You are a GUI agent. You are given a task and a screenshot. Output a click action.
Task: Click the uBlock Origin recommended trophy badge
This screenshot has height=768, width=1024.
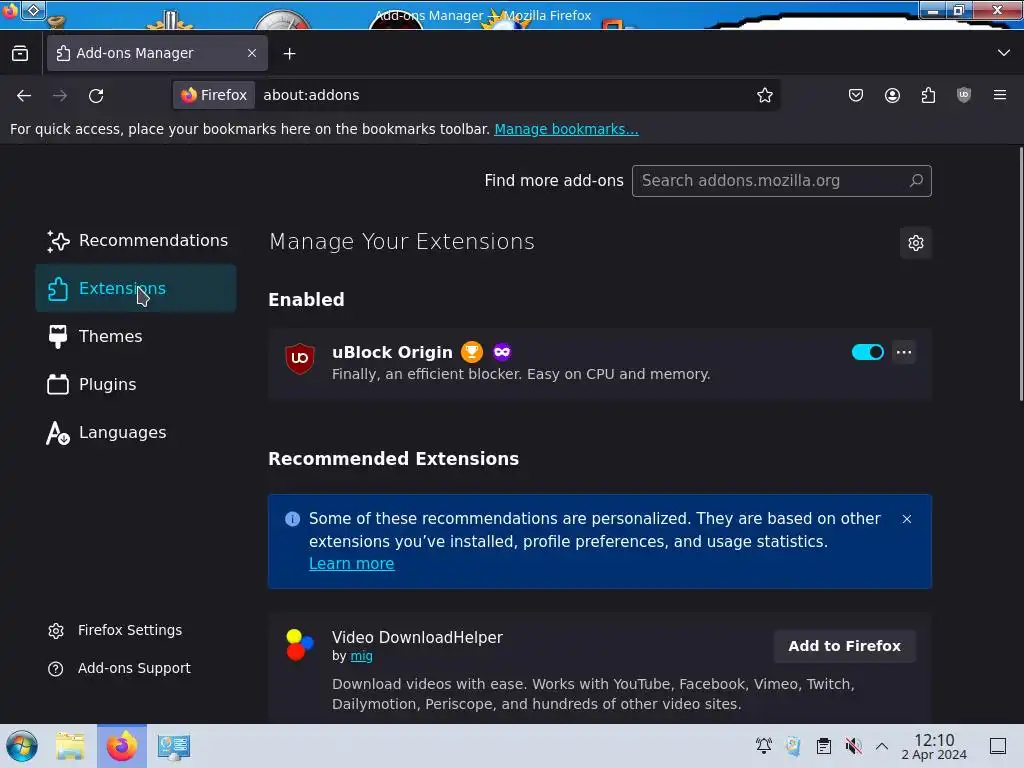472,352
